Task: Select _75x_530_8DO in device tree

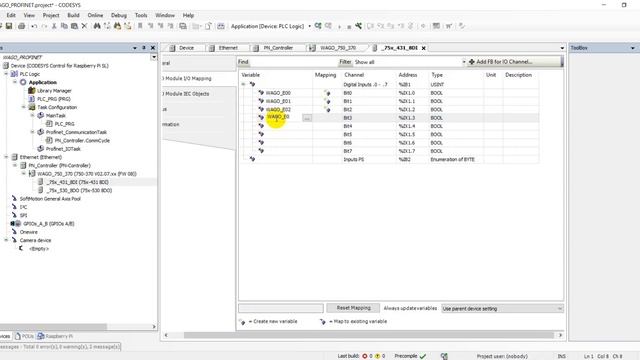Action: click(79, 191)
